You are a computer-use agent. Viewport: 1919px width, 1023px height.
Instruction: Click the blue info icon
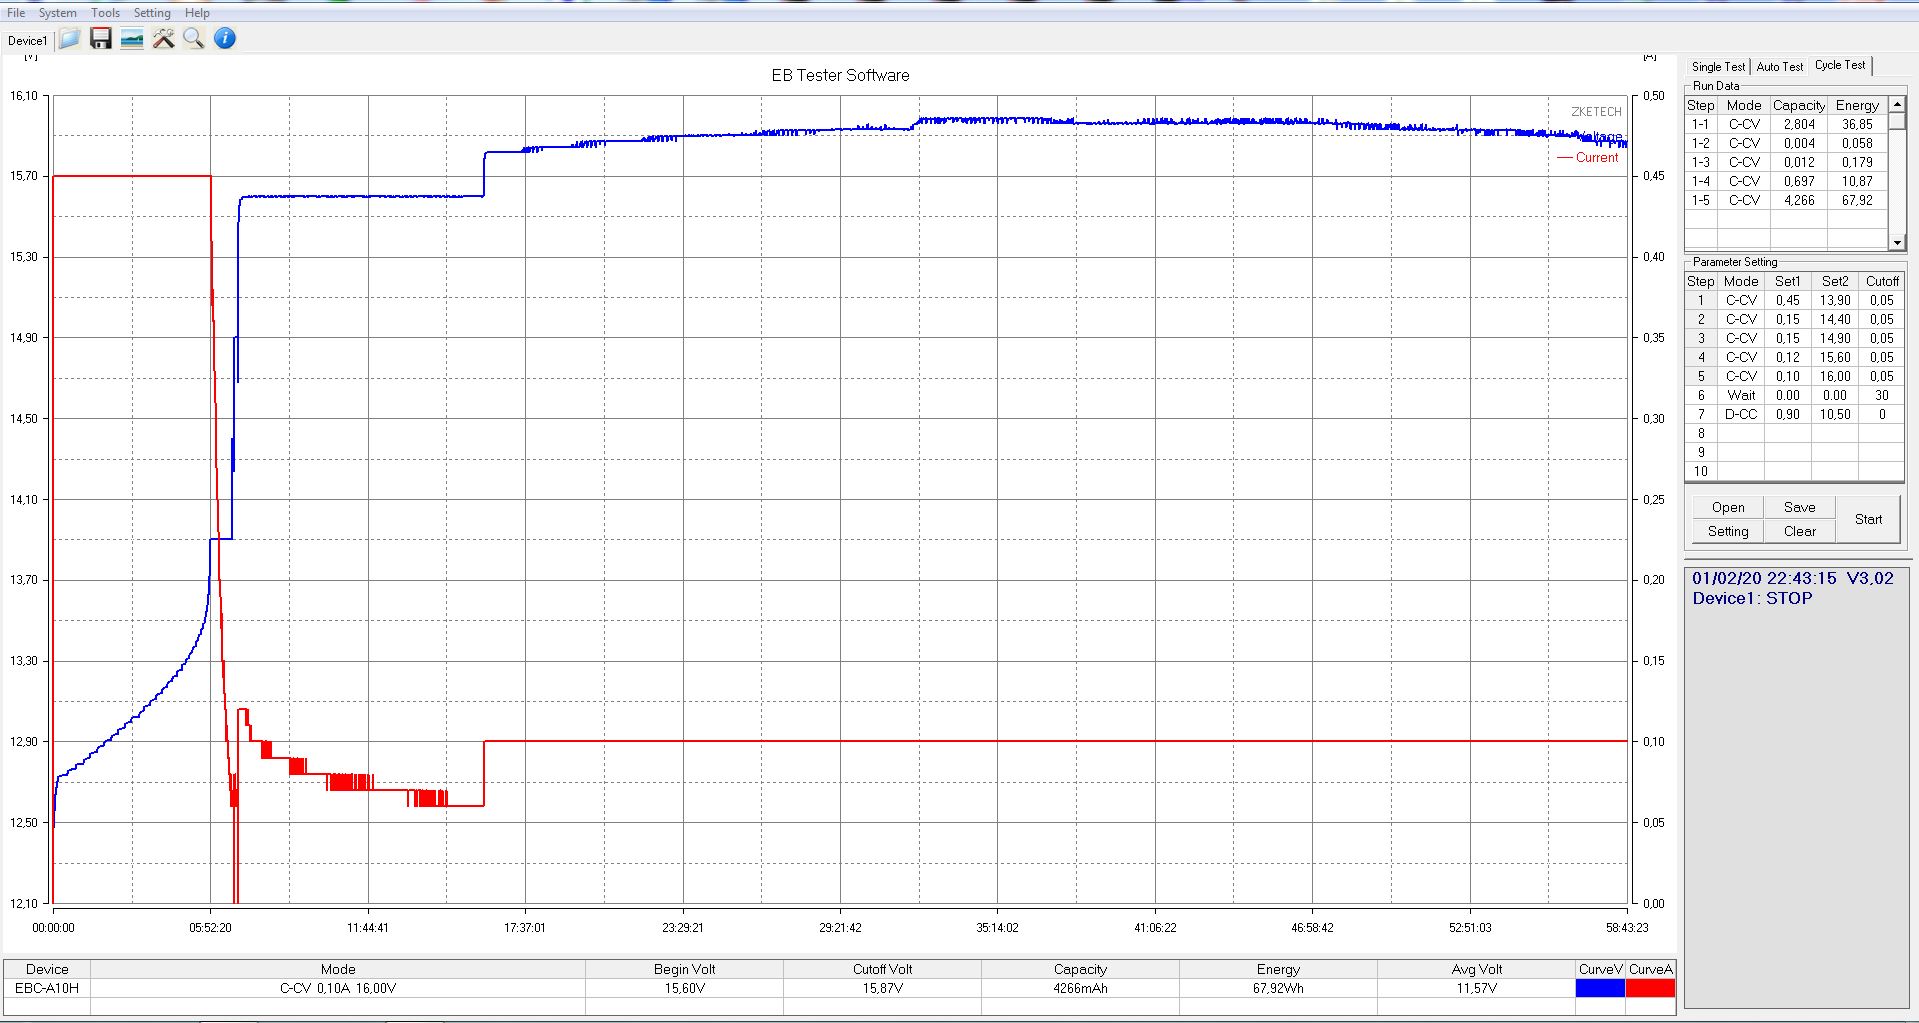pyautogui.click(x=225, y=39)
